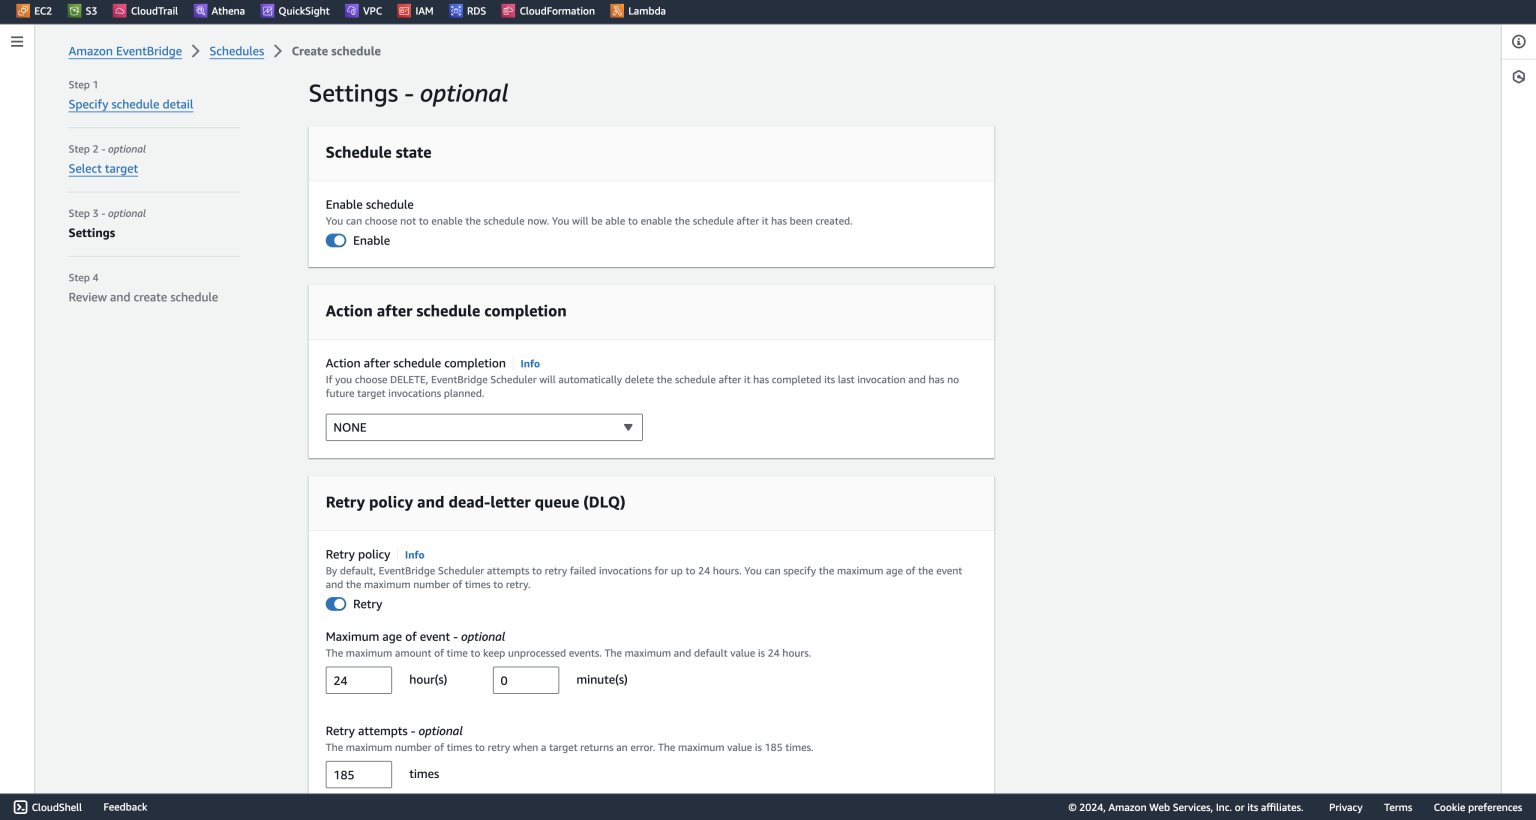Collapse the left navigation with the hamburger icon
This screenshot has width=1536, height=820.
click(17, 41)
